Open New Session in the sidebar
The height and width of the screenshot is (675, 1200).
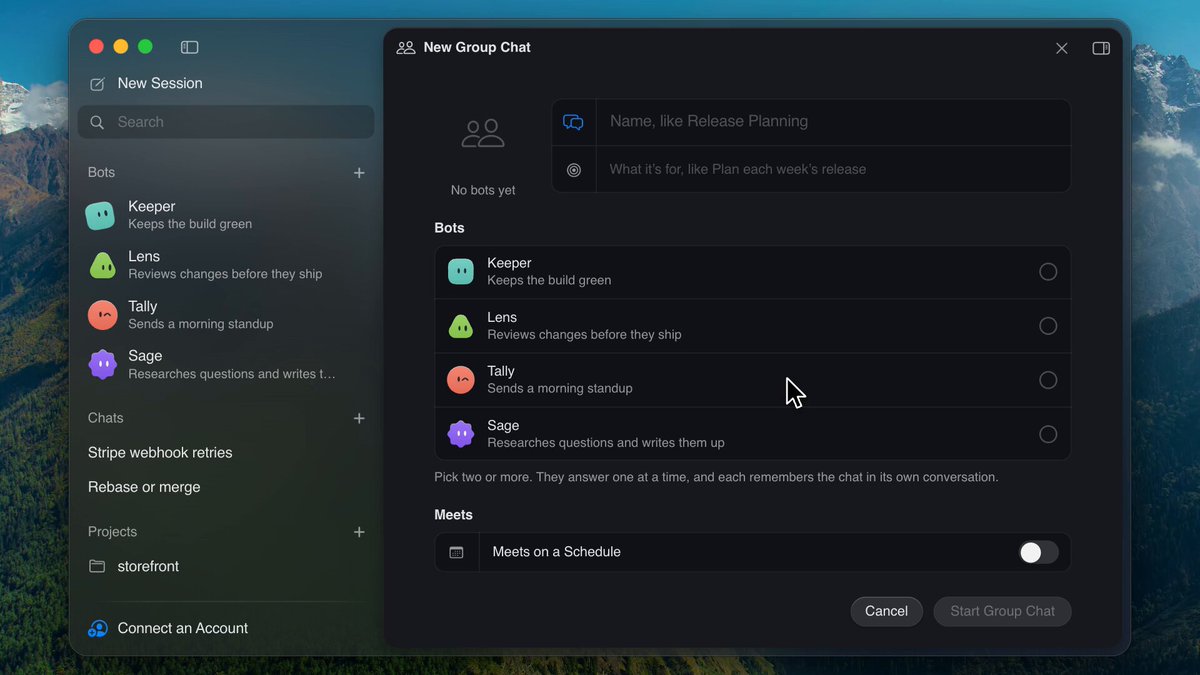(160, 84)
